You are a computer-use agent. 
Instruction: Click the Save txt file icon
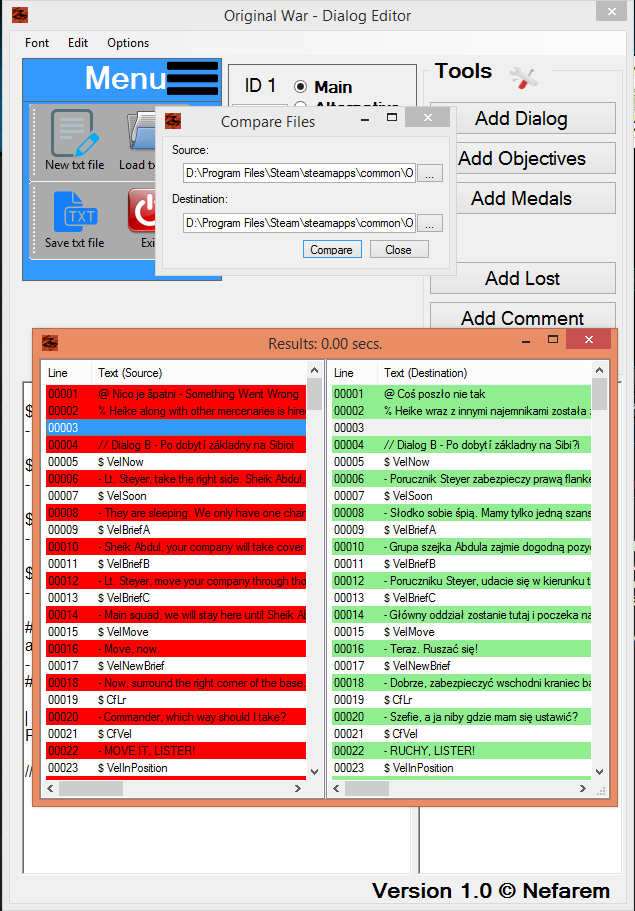pyautogui.click(x=76, y=211)
